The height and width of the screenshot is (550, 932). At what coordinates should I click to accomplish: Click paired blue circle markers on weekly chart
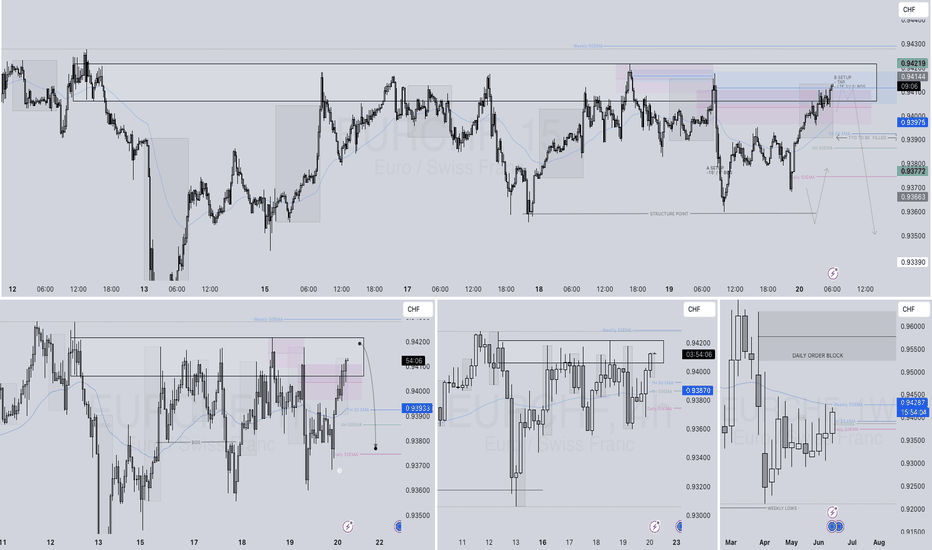(x=836, y=526)
